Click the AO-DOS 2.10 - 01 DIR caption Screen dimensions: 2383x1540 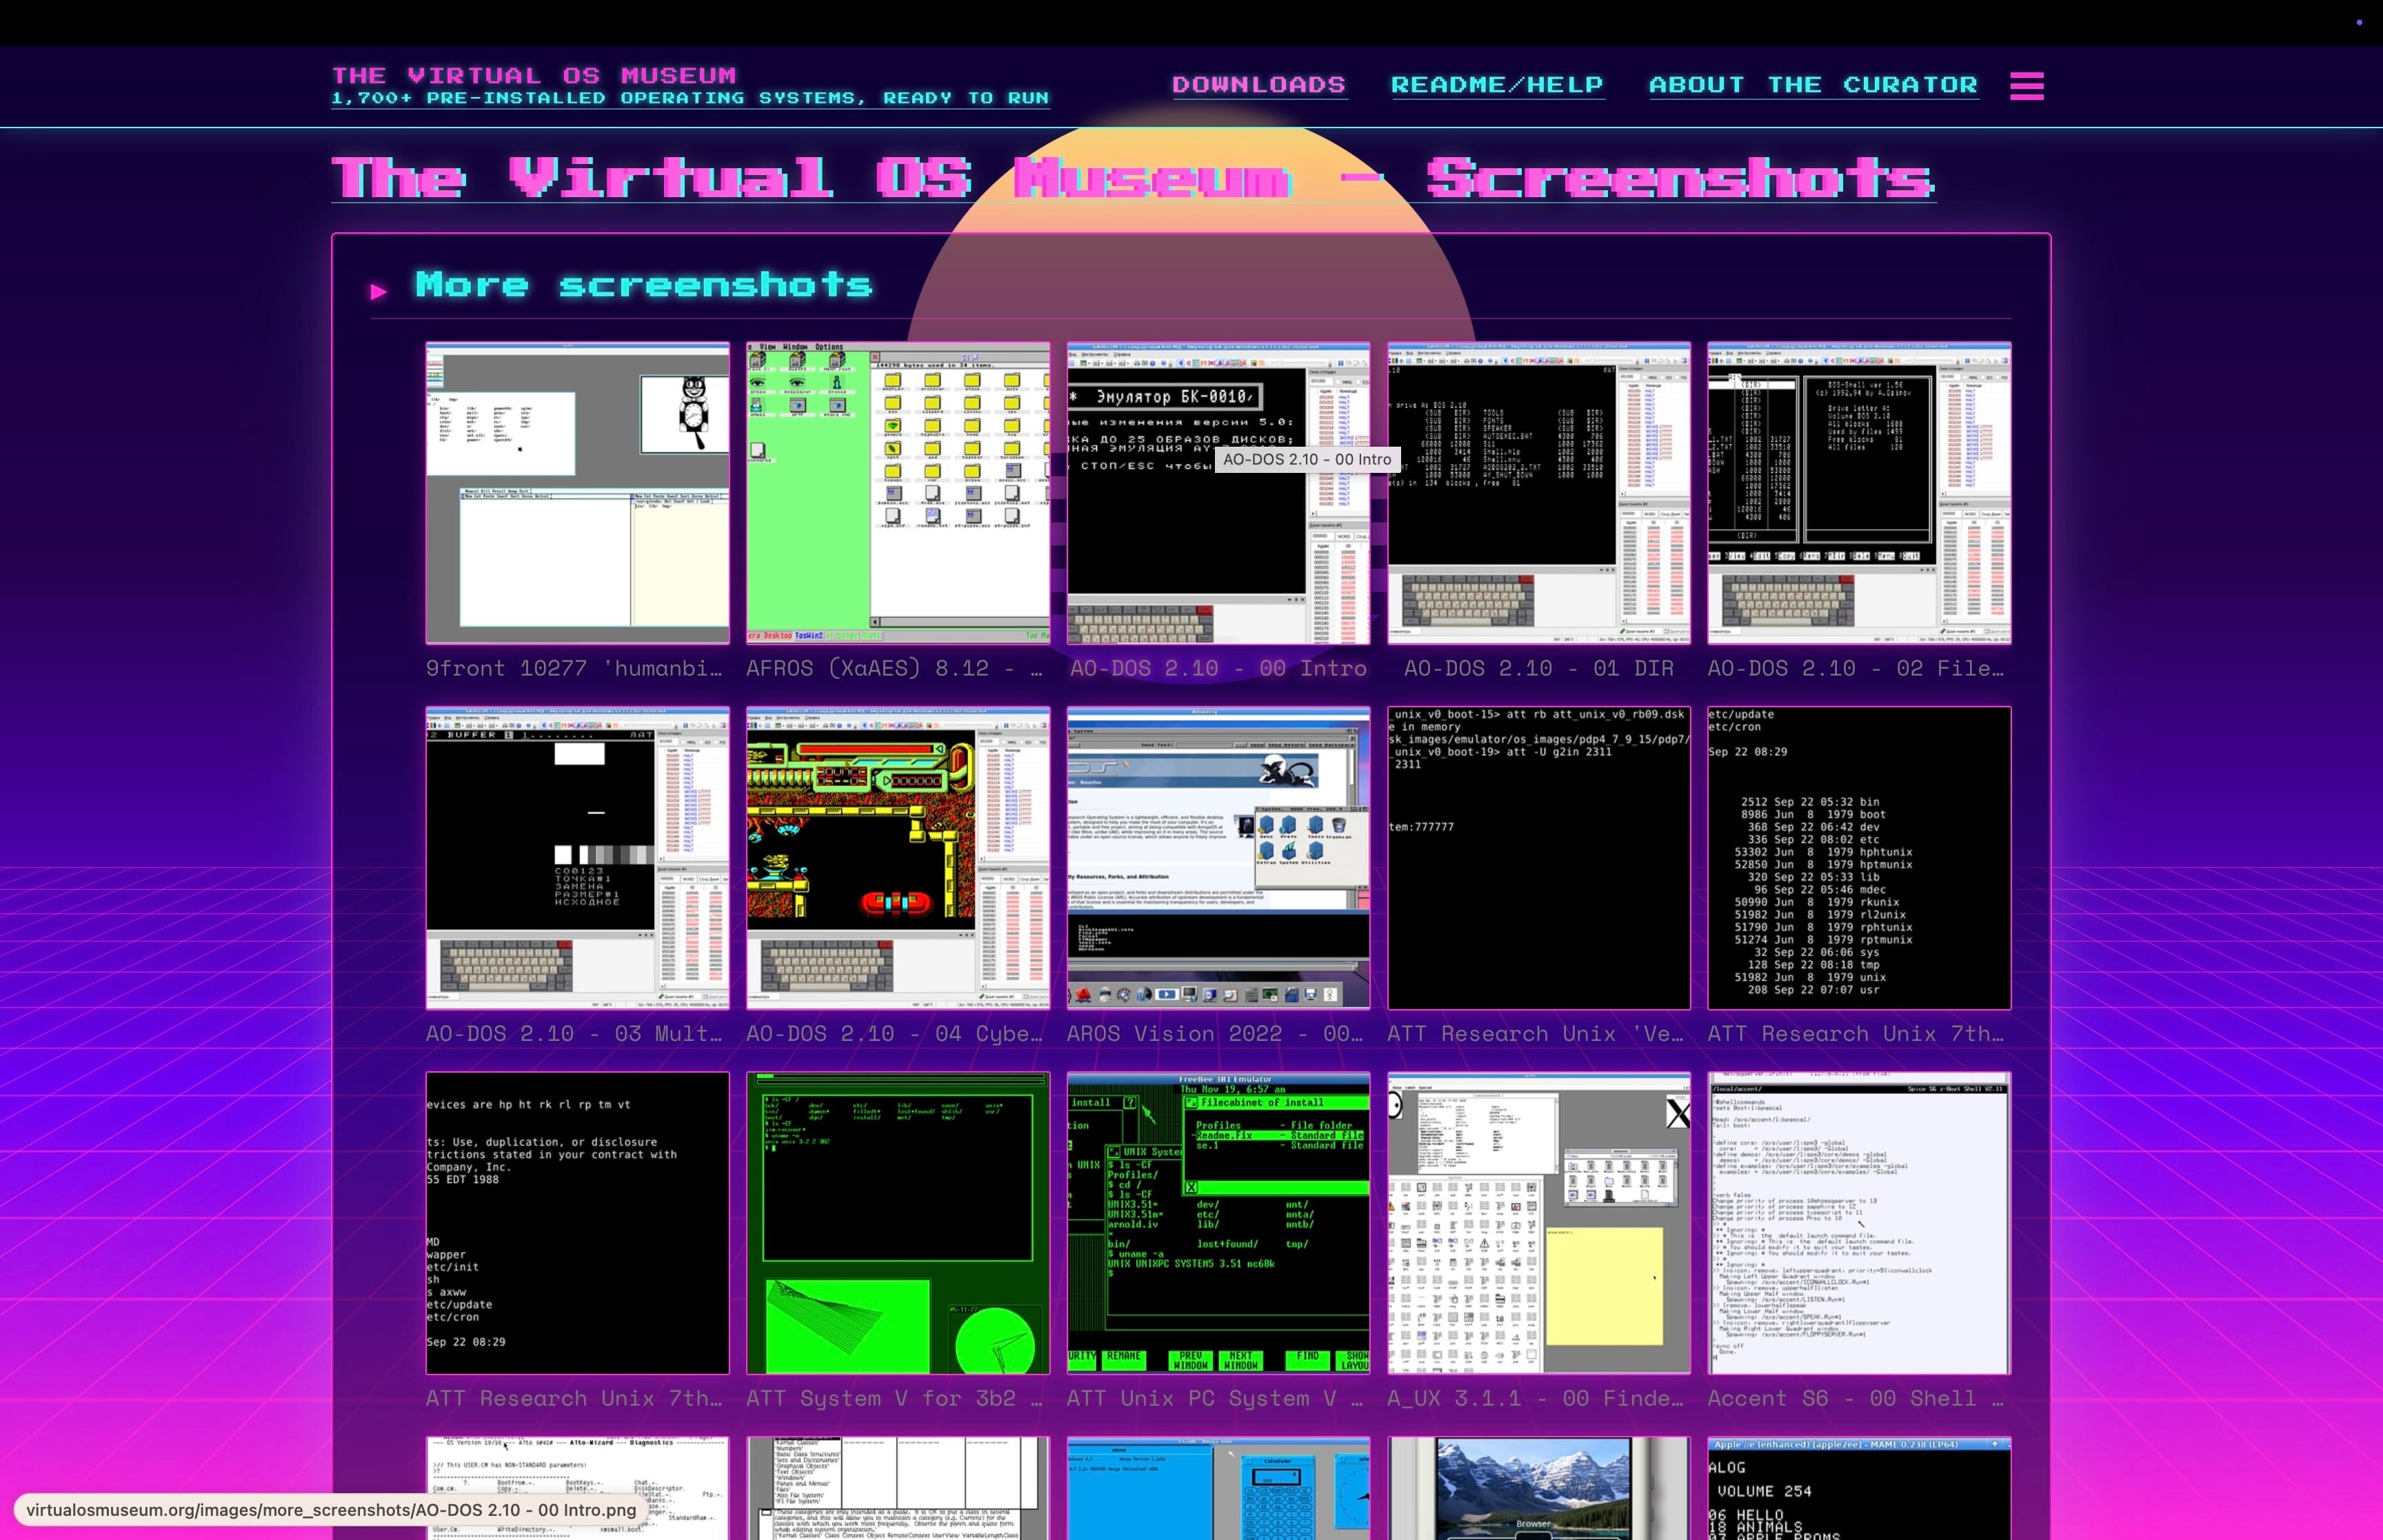tap(1539, 668)
